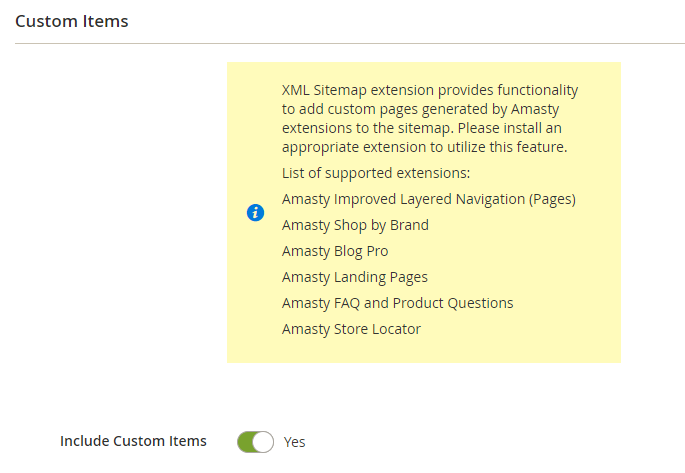The image size is (685, 473).
Task: Click the white knob of the toggle switch
Action: tap(263, 442)
